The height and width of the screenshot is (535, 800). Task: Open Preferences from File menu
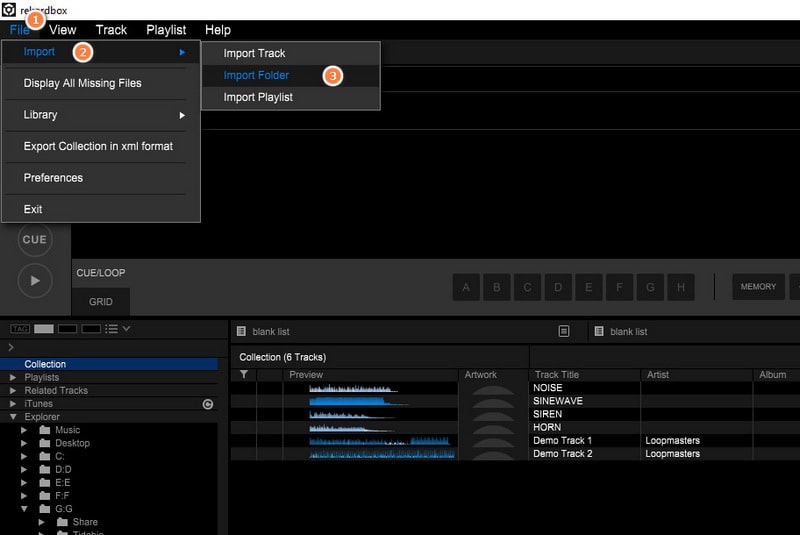[x=101, y=178]
